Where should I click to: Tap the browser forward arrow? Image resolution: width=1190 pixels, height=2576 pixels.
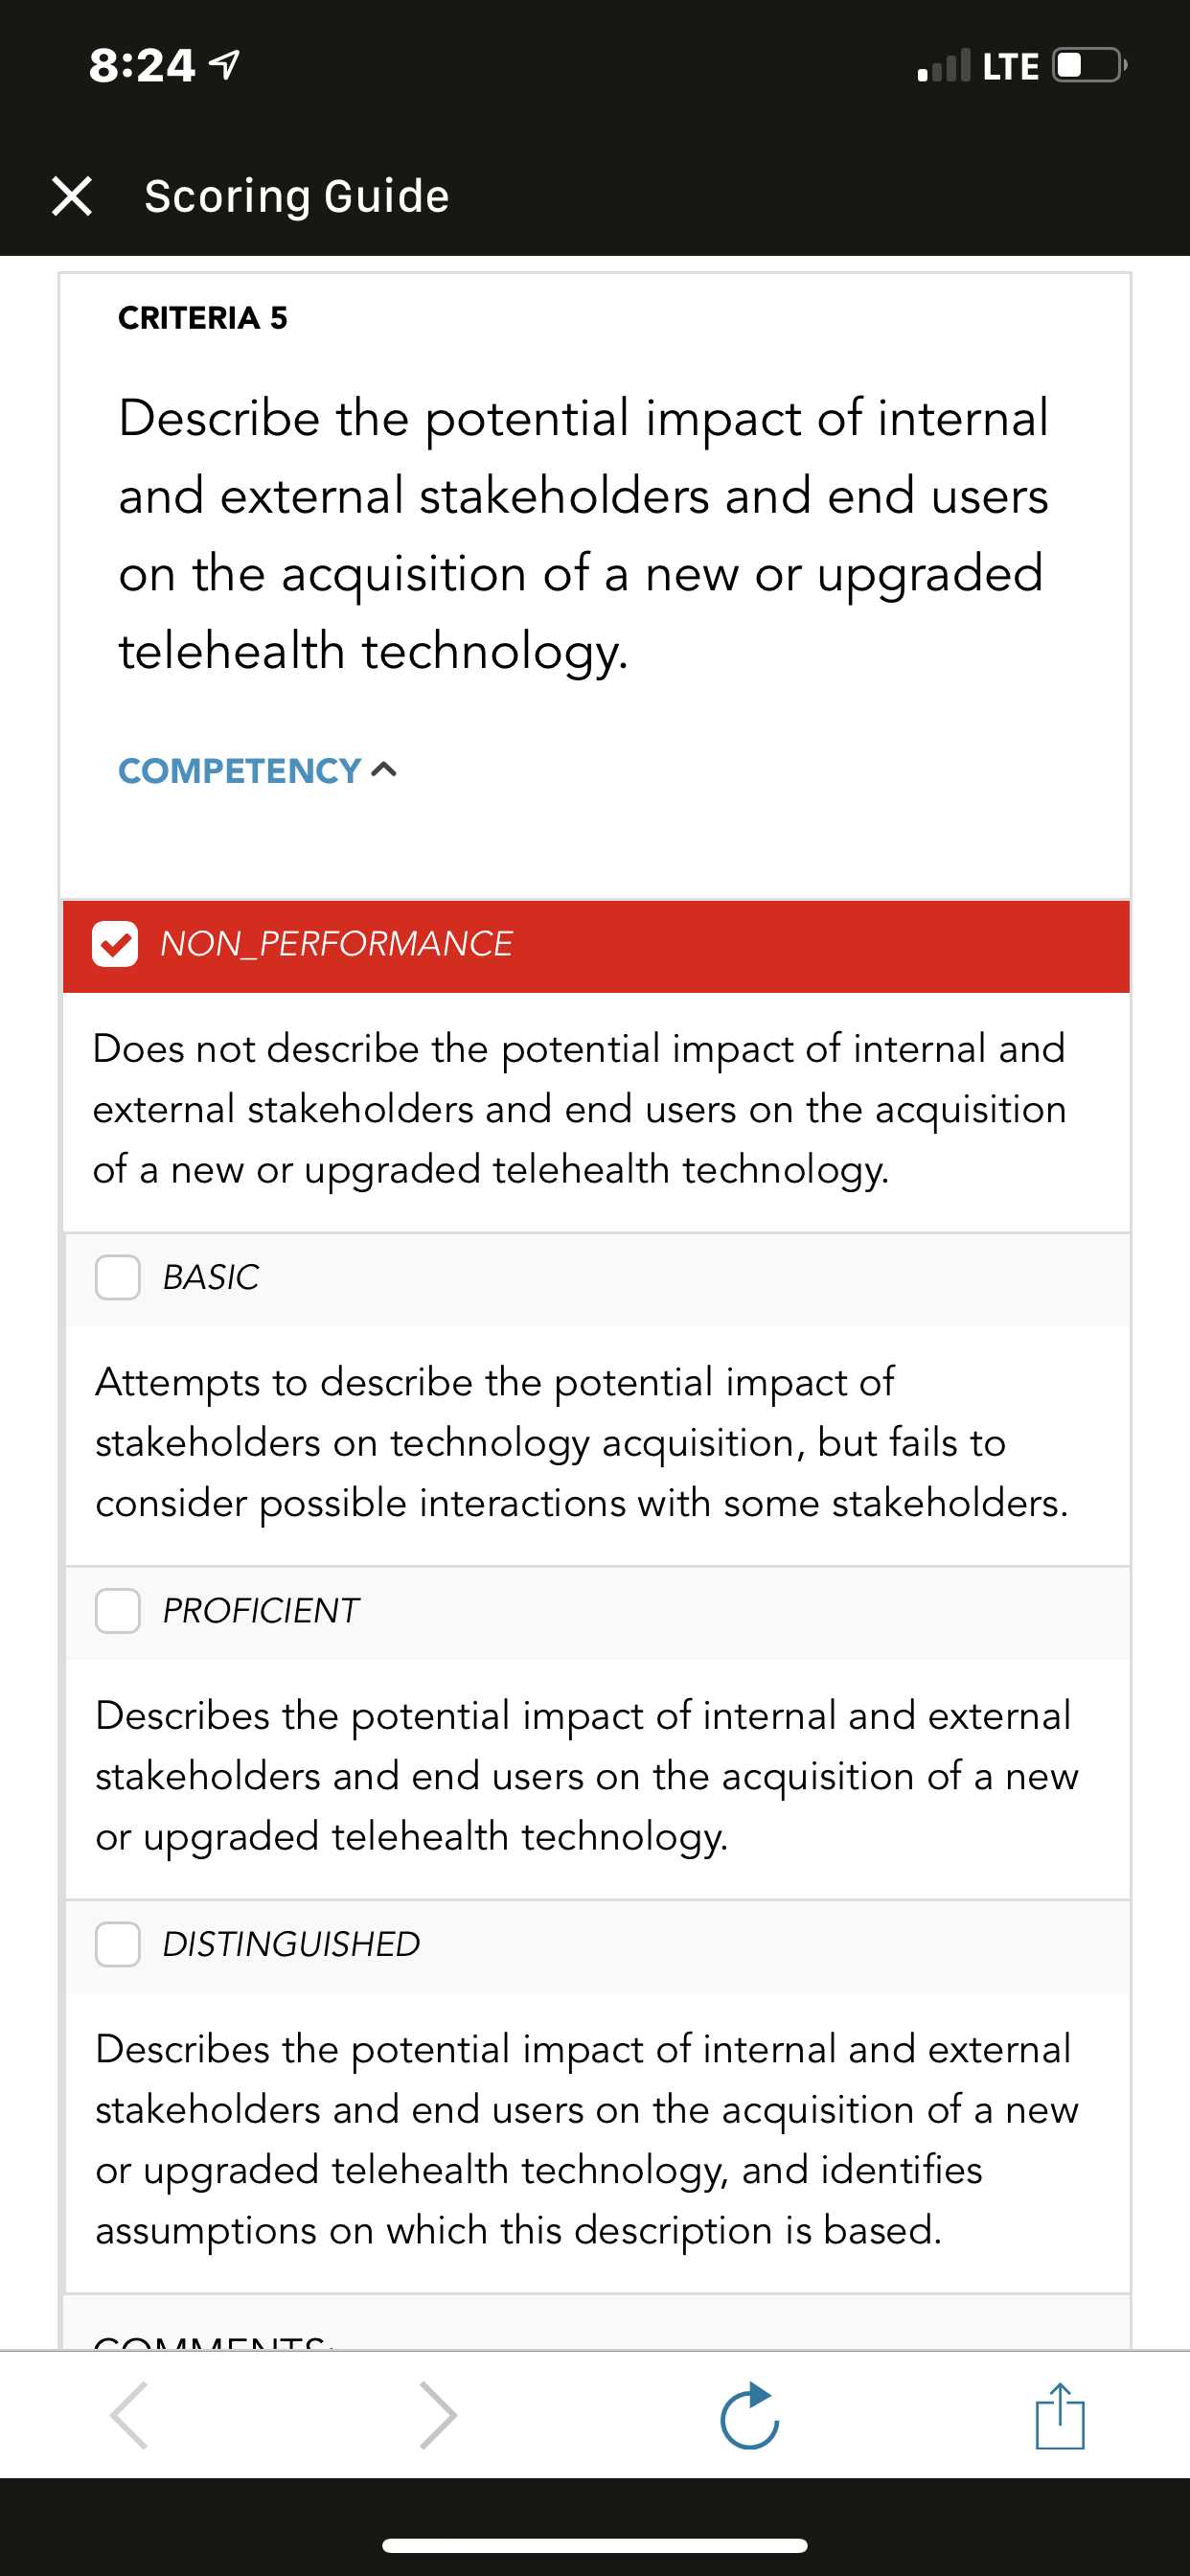(x=438, y=2415)
